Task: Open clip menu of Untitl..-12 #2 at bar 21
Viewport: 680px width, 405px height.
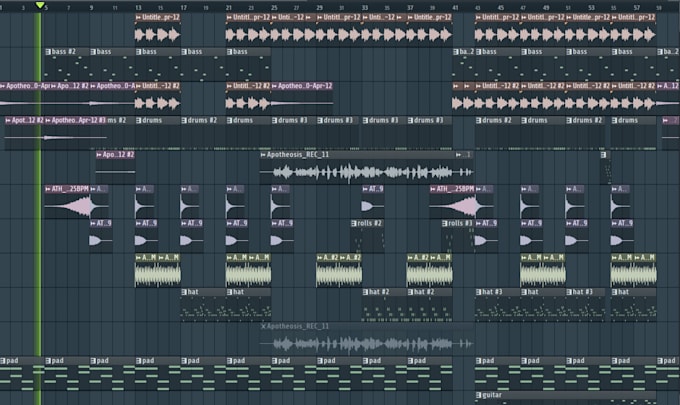Action: click(229, 86)
